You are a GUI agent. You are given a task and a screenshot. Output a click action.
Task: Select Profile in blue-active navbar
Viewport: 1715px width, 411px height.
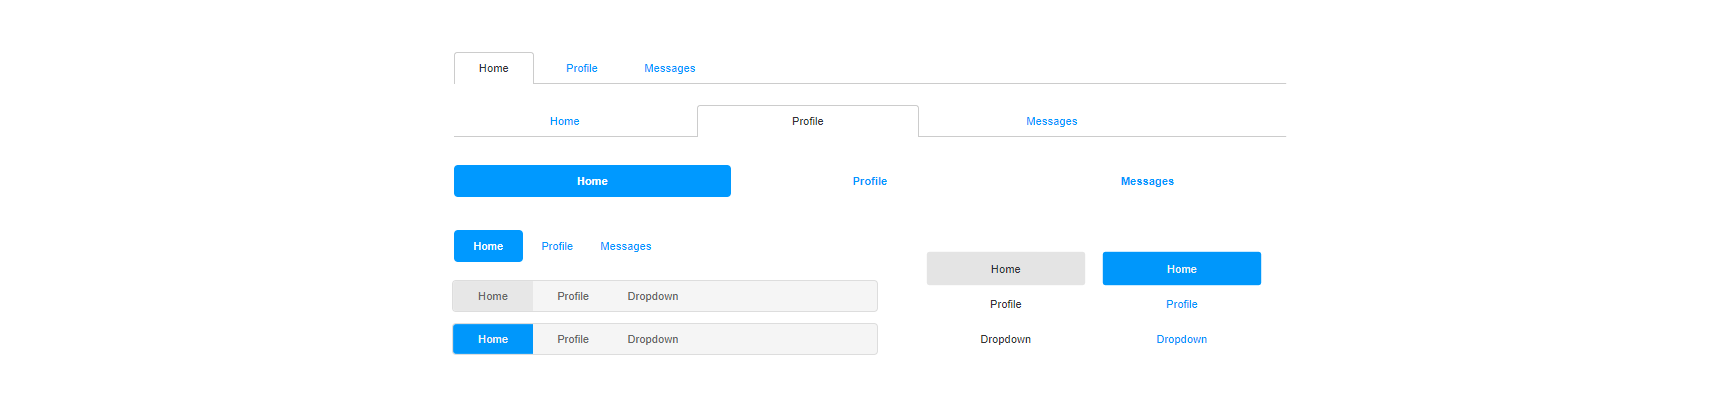pyautogui.click(x=572, y=339)
